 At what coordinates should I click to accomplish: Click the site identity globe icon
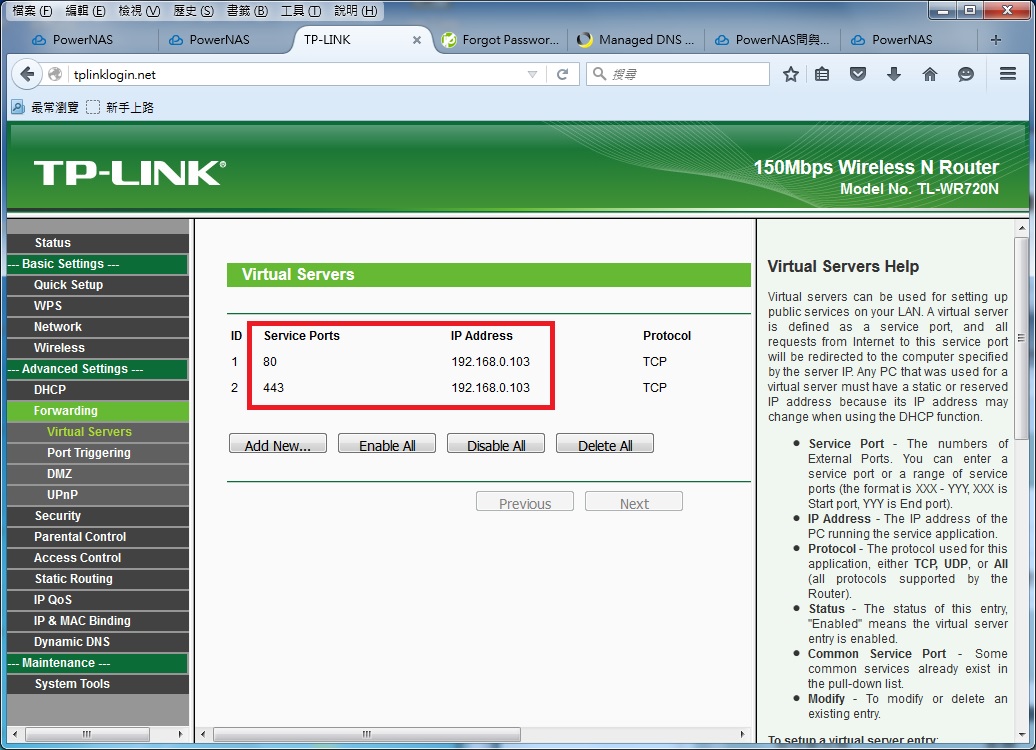point(55,74)
